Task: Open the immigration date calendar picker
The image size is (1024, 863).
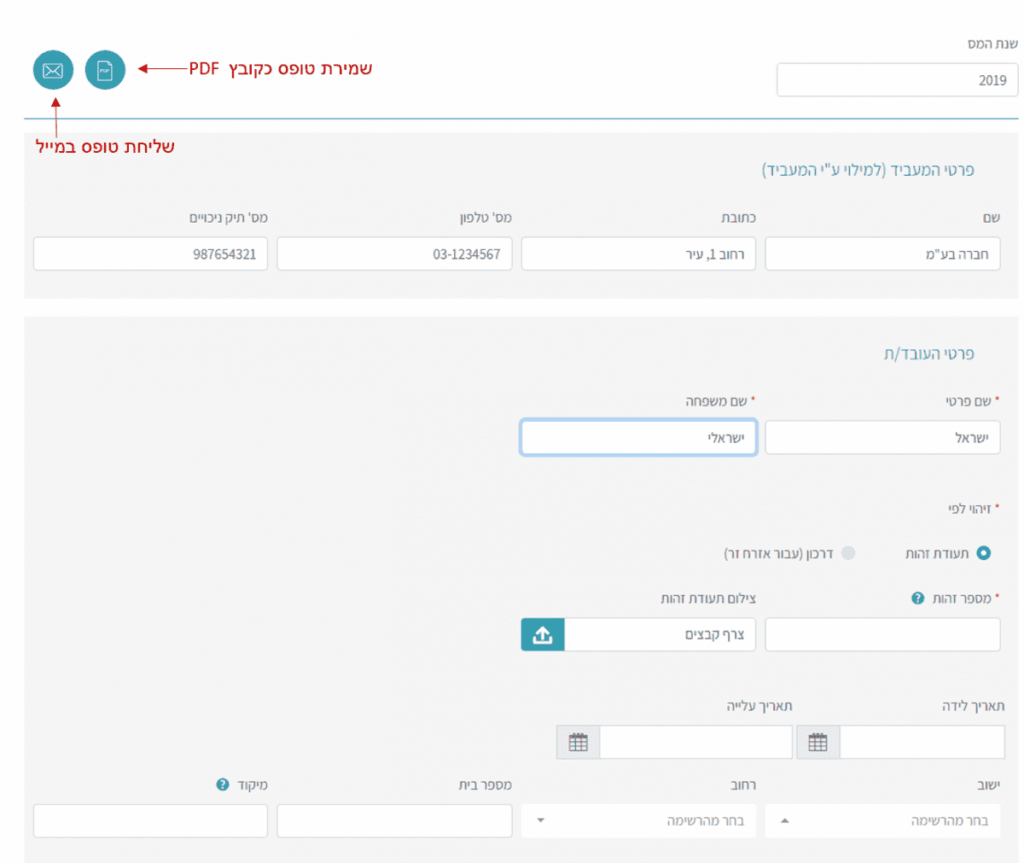Action: (578, 742)
